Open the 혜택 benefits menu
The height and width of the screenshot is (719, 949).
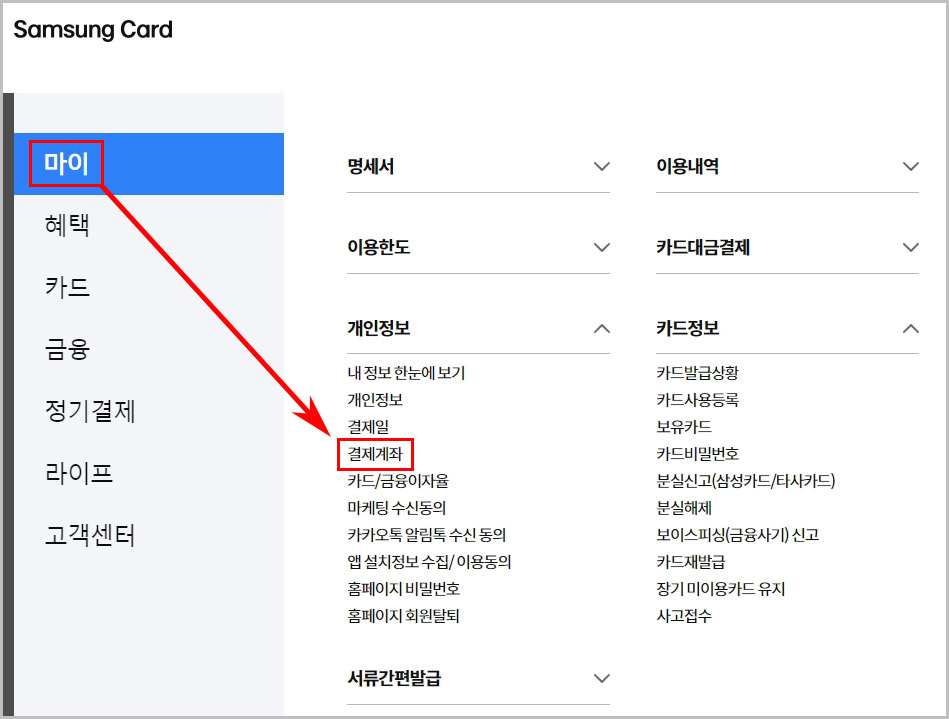(66, 226)
